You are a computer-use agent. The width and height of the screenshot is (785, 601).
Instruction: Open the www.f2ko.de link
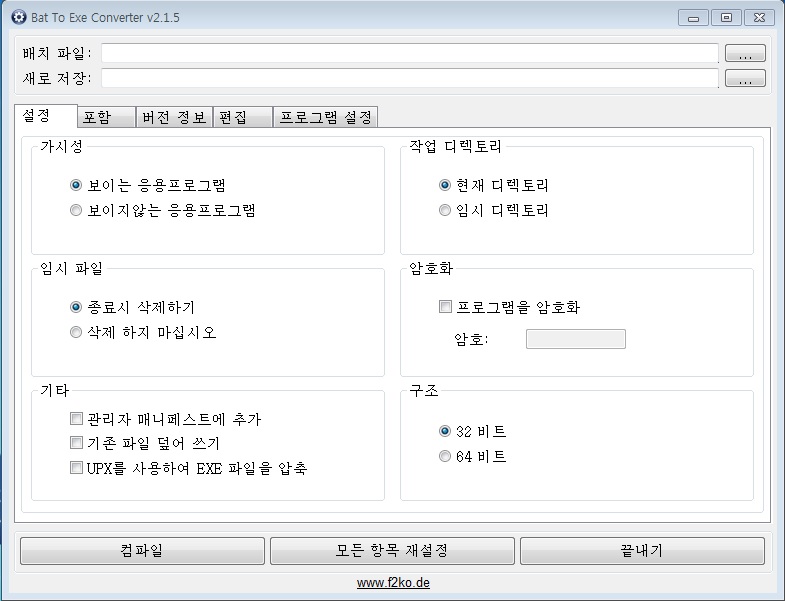[393, 583]
